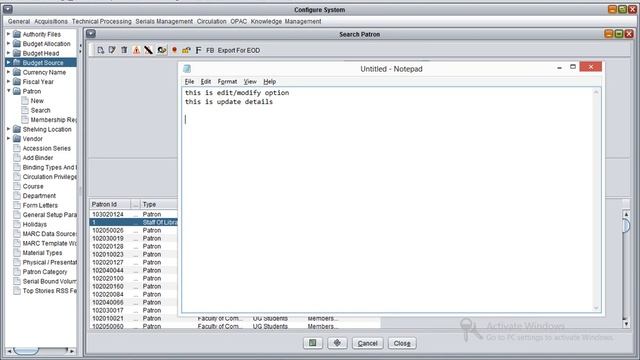Viewport: 640px width, 360px height.
Task: Click the tree panel horizontal scrollbar thumb
Action: click(x=26, y=351)
